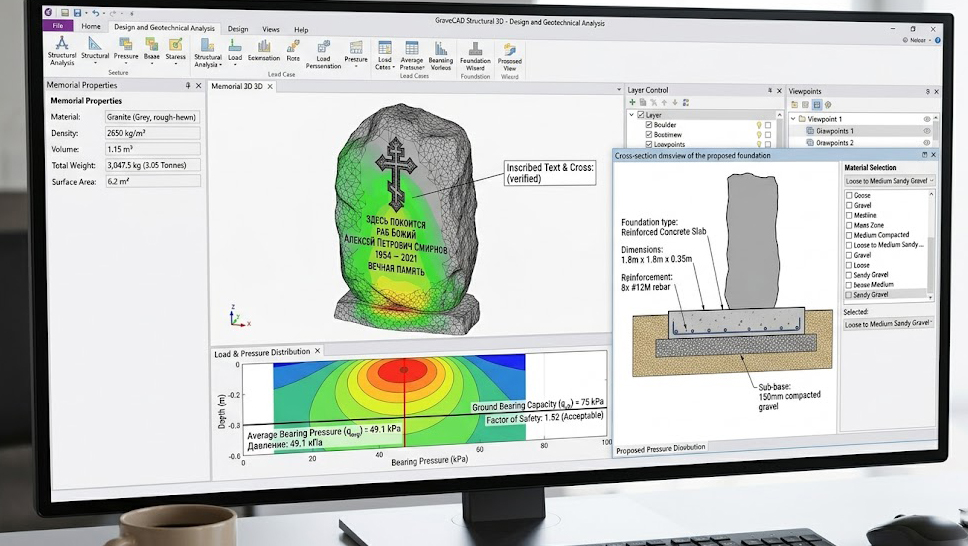Viewport: 968px width, 546px height.
Task: Click the Staress ribbon icon
Action: [175, 44]
